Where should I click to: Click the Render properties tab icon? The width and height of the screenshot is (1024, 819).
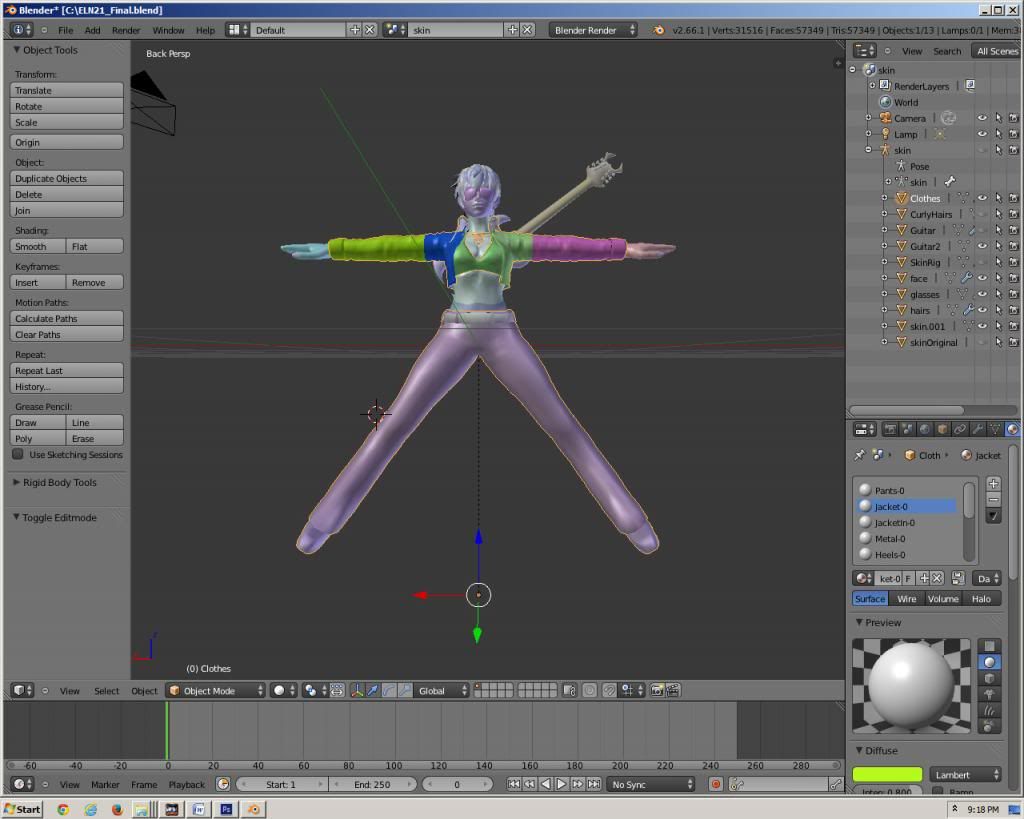pyautogui.click(x=889, y=429)
